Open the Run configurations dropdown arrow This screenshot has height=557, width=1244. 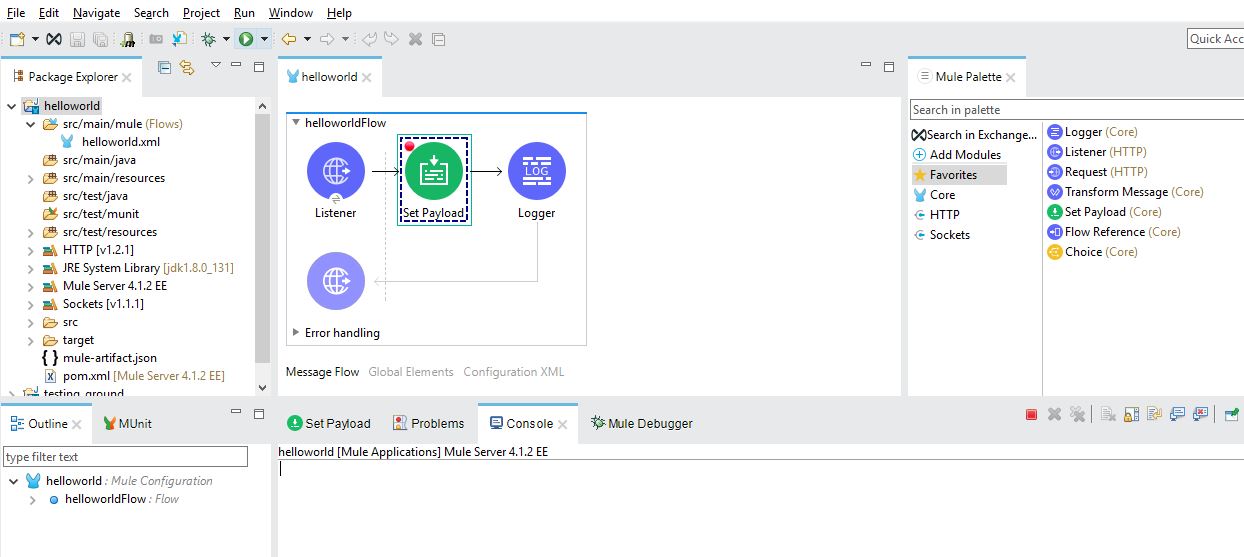264,39
